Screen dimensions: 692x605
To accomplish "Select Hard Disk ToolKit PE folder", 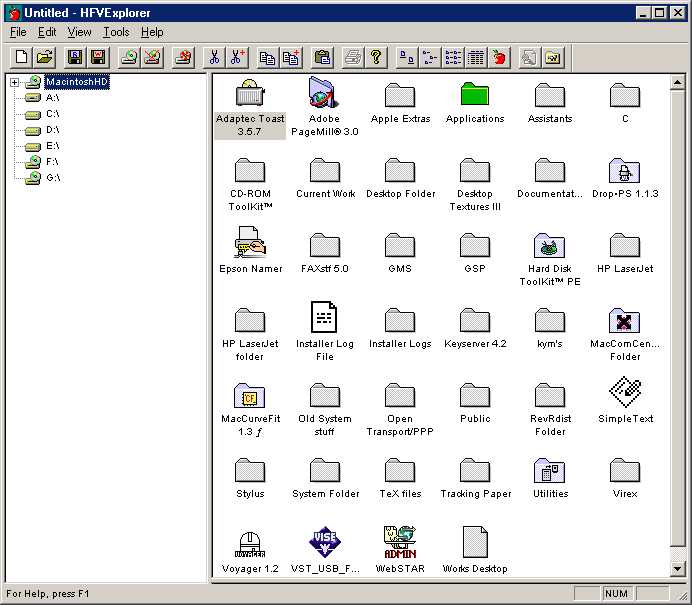I will pyautogui.click(x=550, y=260).
